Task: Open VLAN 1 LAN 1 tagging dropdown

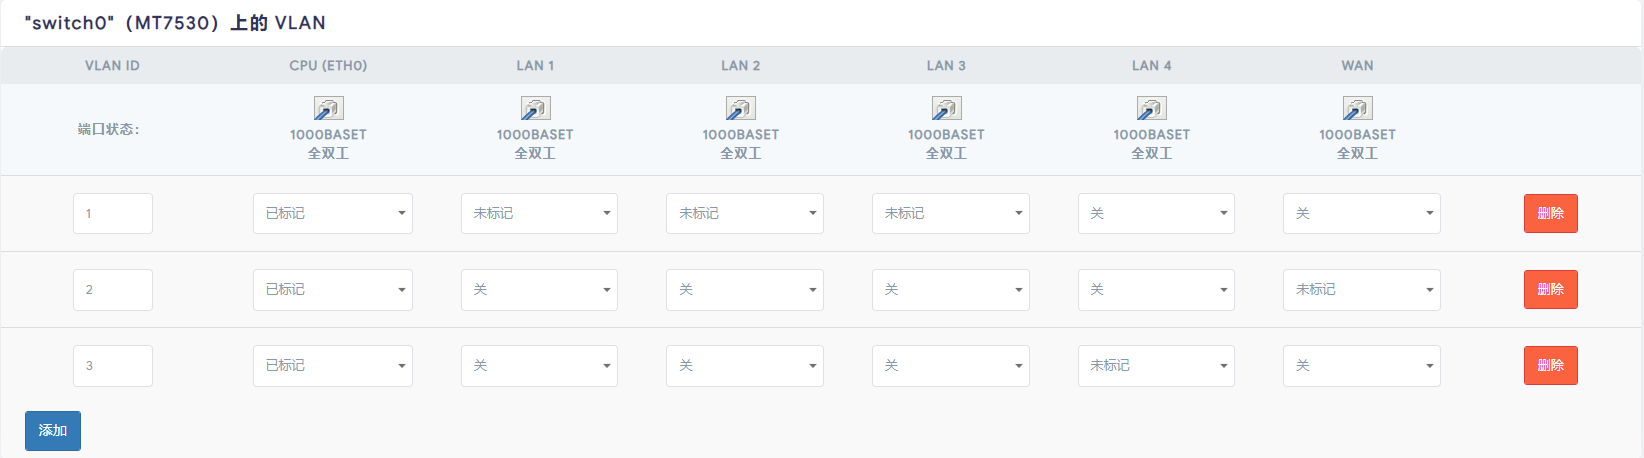Action: coord(539,214)
